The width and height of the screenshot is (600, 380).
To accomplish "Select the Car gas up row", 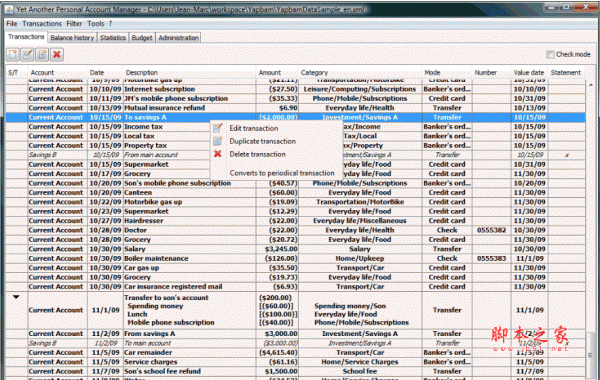I will (x=295, y=268).
